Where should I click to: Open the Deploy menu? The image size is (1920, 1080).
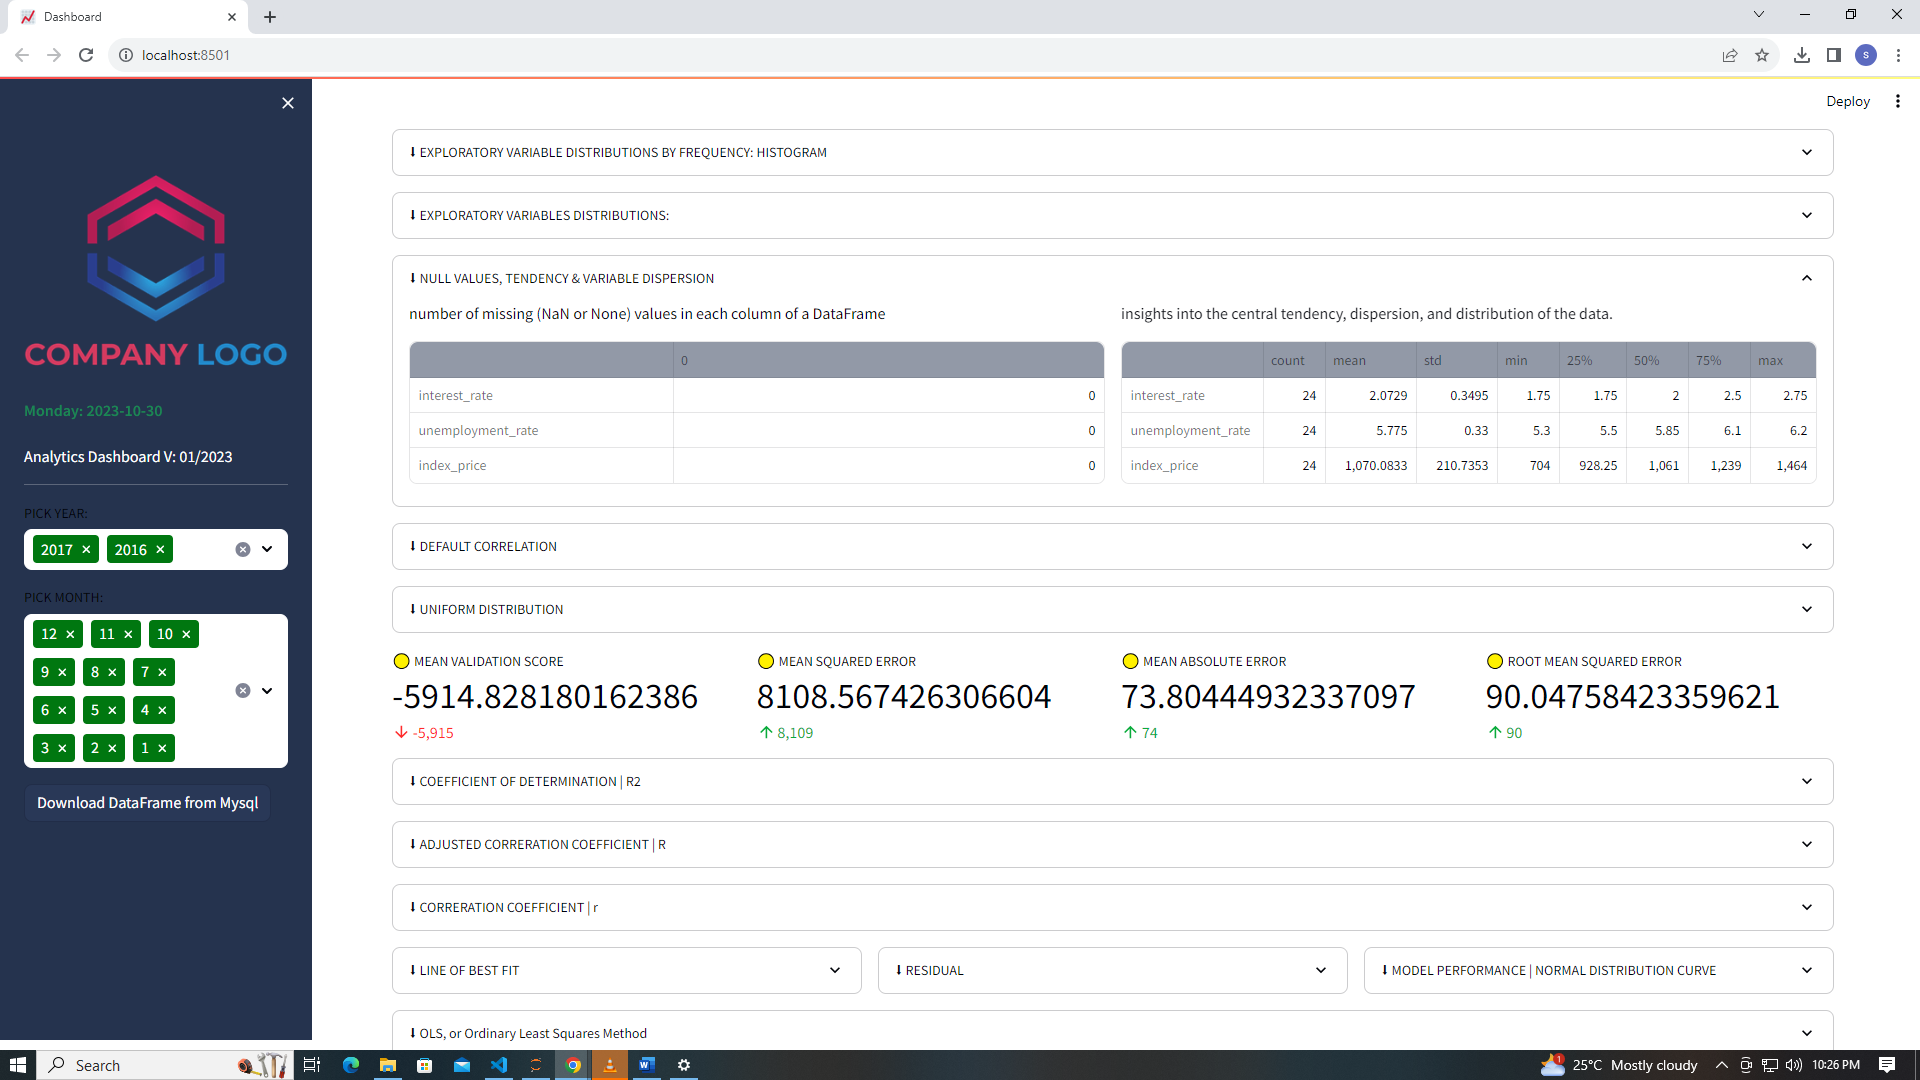point(1849,101)
